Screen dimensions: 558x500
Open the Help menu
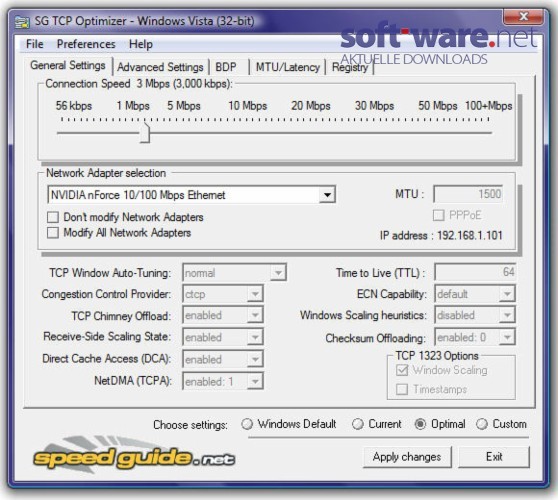141,44
